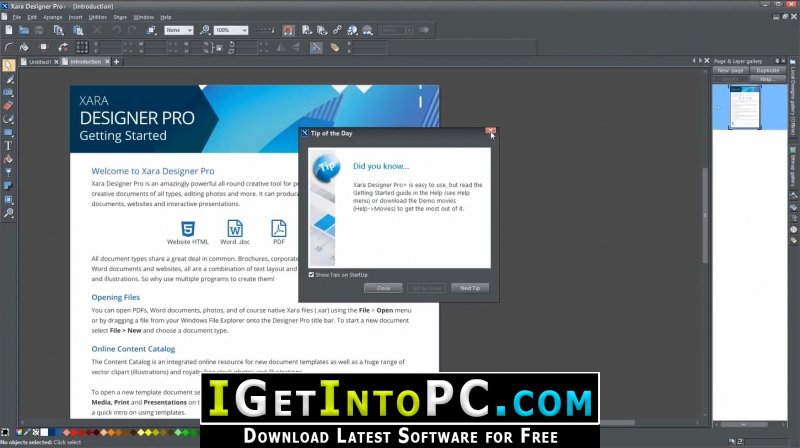The width and height of the screenshot is (800, 448).
Task: Click Duplicate in Page gallery
Action: point(768,70)
